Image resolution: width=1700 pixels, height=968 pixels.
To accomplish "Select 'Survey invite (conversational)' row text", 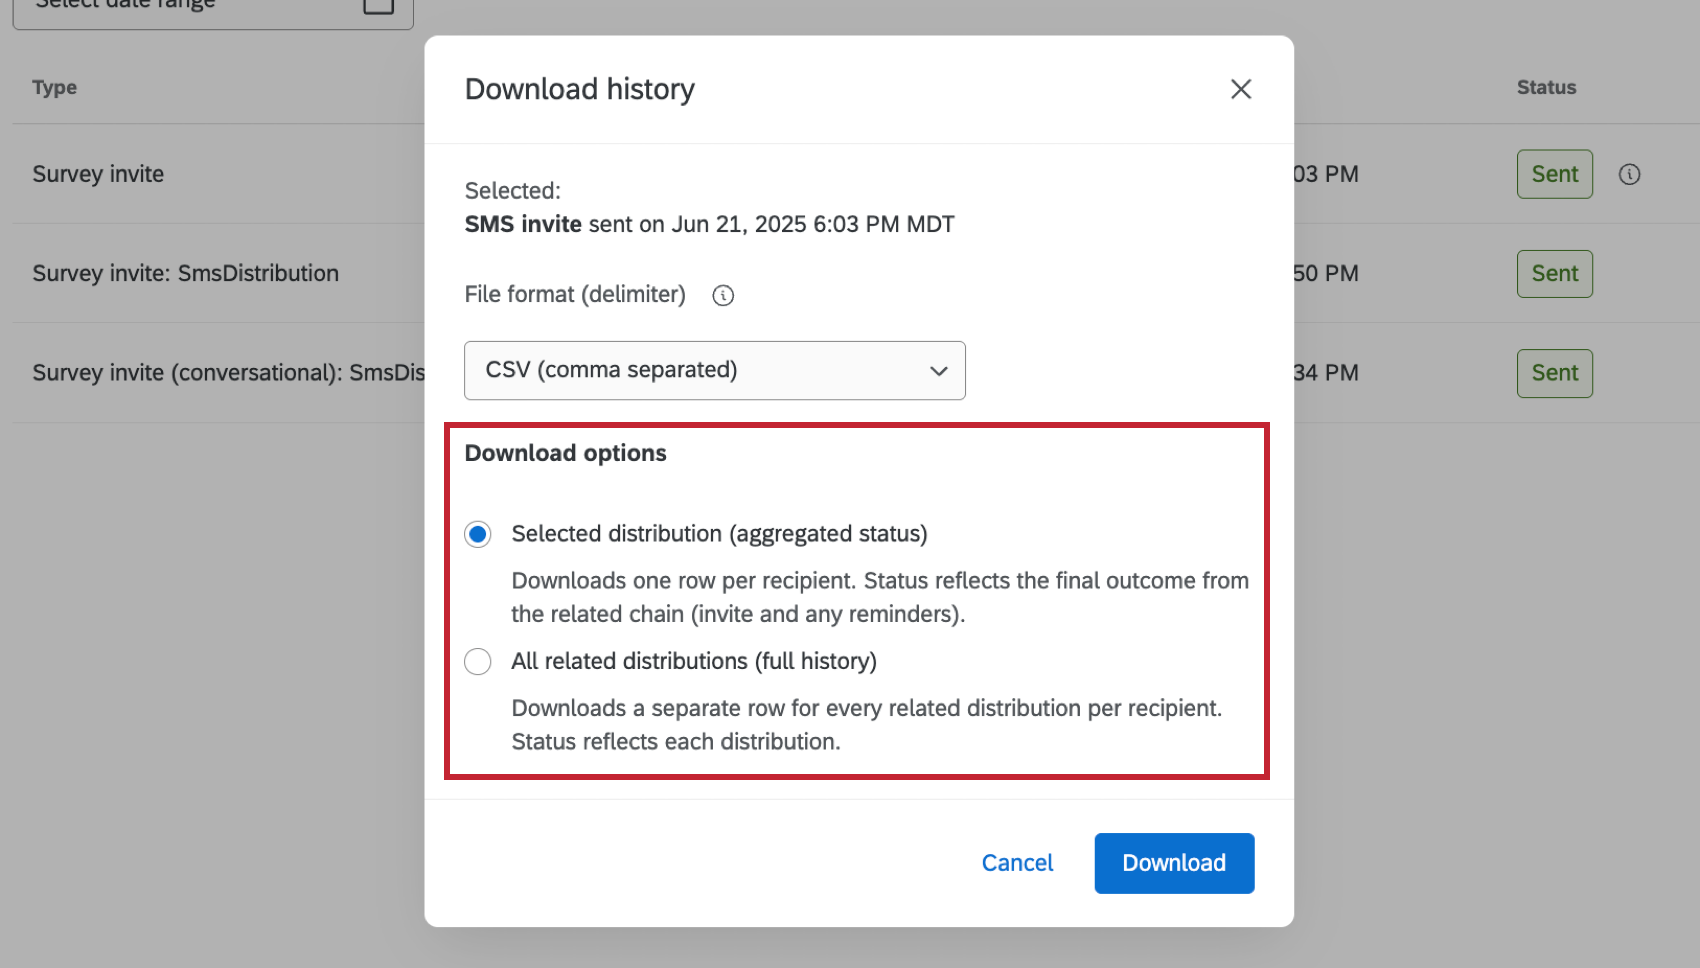I will [228, 373].
